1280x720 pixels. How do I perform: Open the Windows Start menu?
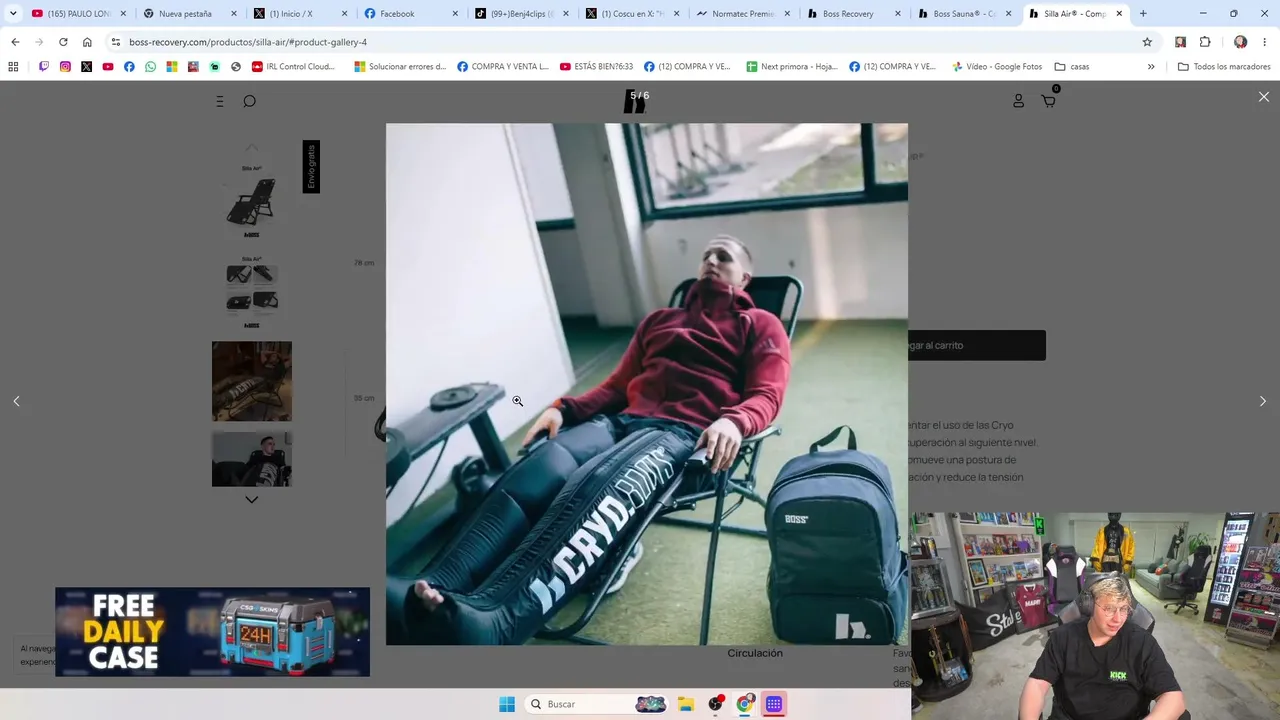click(x=507, y=704)
